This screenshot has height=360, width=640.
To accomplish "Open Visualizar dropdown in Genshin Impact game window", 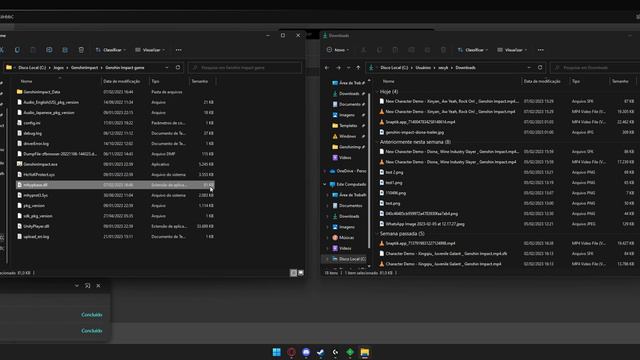I will [150, 50].
